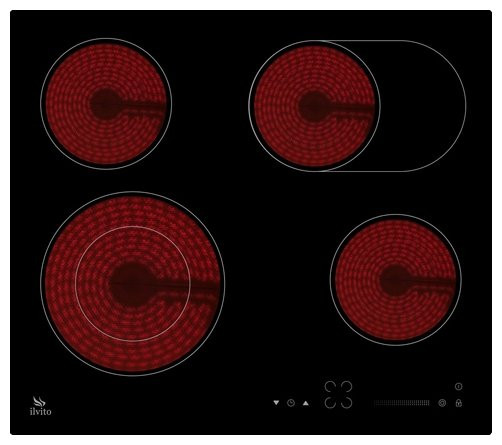This screenshot has height=445, width=502.
Task: Click the dark center of top-left burner
Action: click(x=105, y=104)
